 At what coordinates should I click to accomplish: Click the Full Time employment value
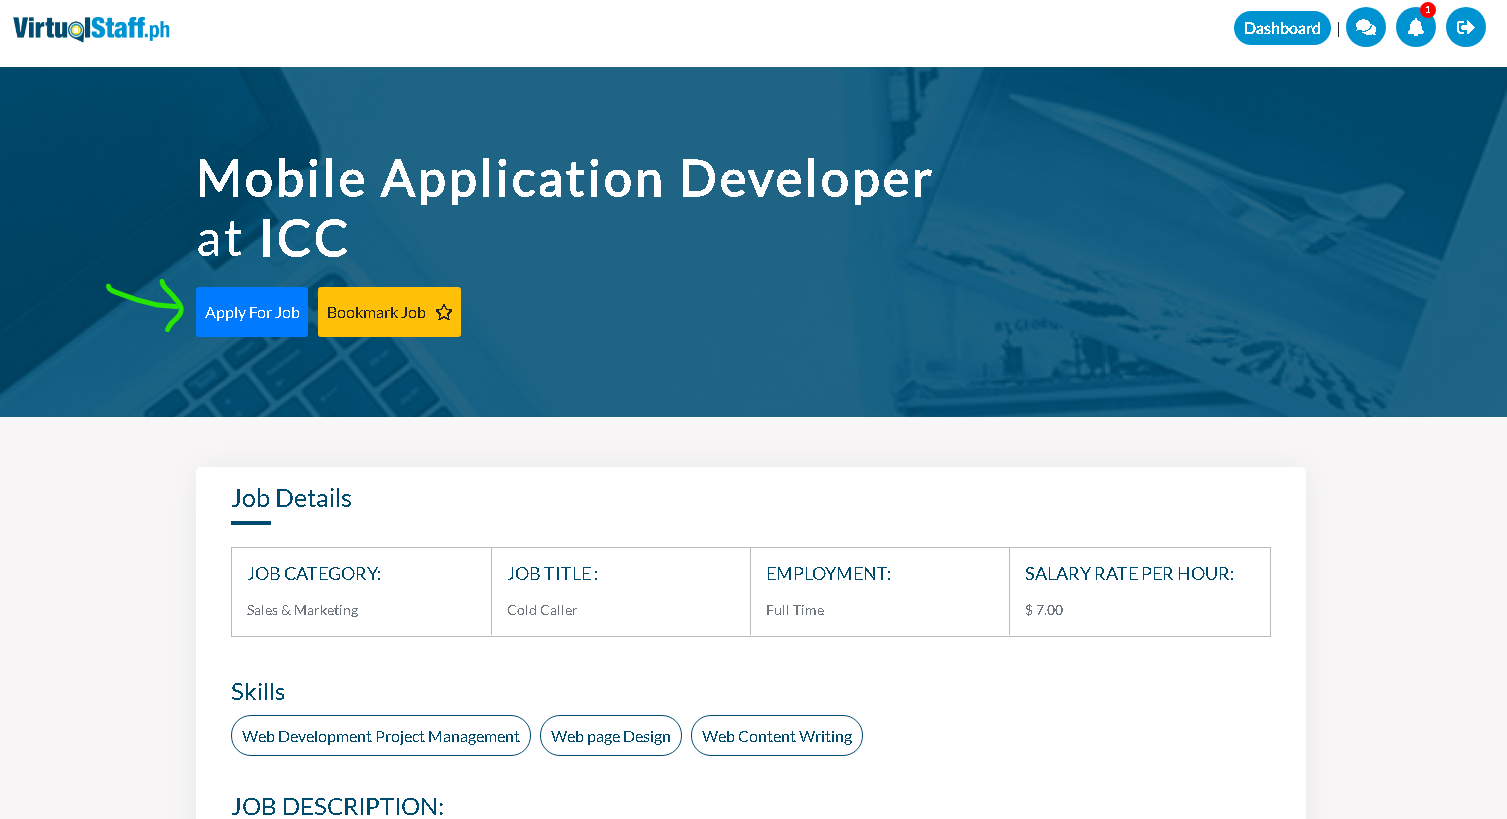coord(795,610)
